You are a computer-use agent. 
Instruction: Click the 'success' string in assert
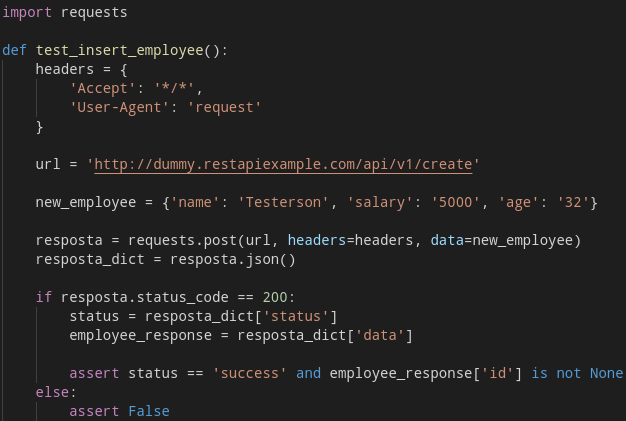tap(250, 374)
